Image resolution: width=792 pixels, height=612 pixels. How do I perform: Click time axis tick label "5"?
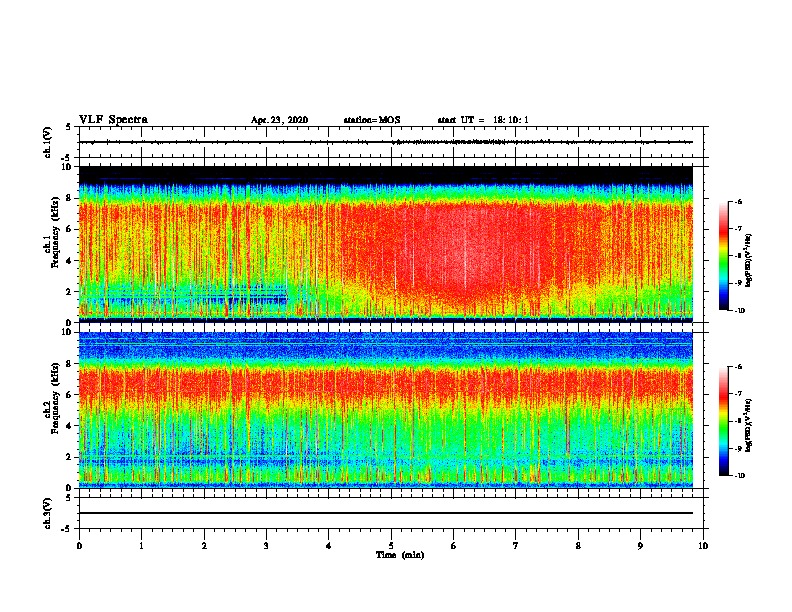[391, 546]
